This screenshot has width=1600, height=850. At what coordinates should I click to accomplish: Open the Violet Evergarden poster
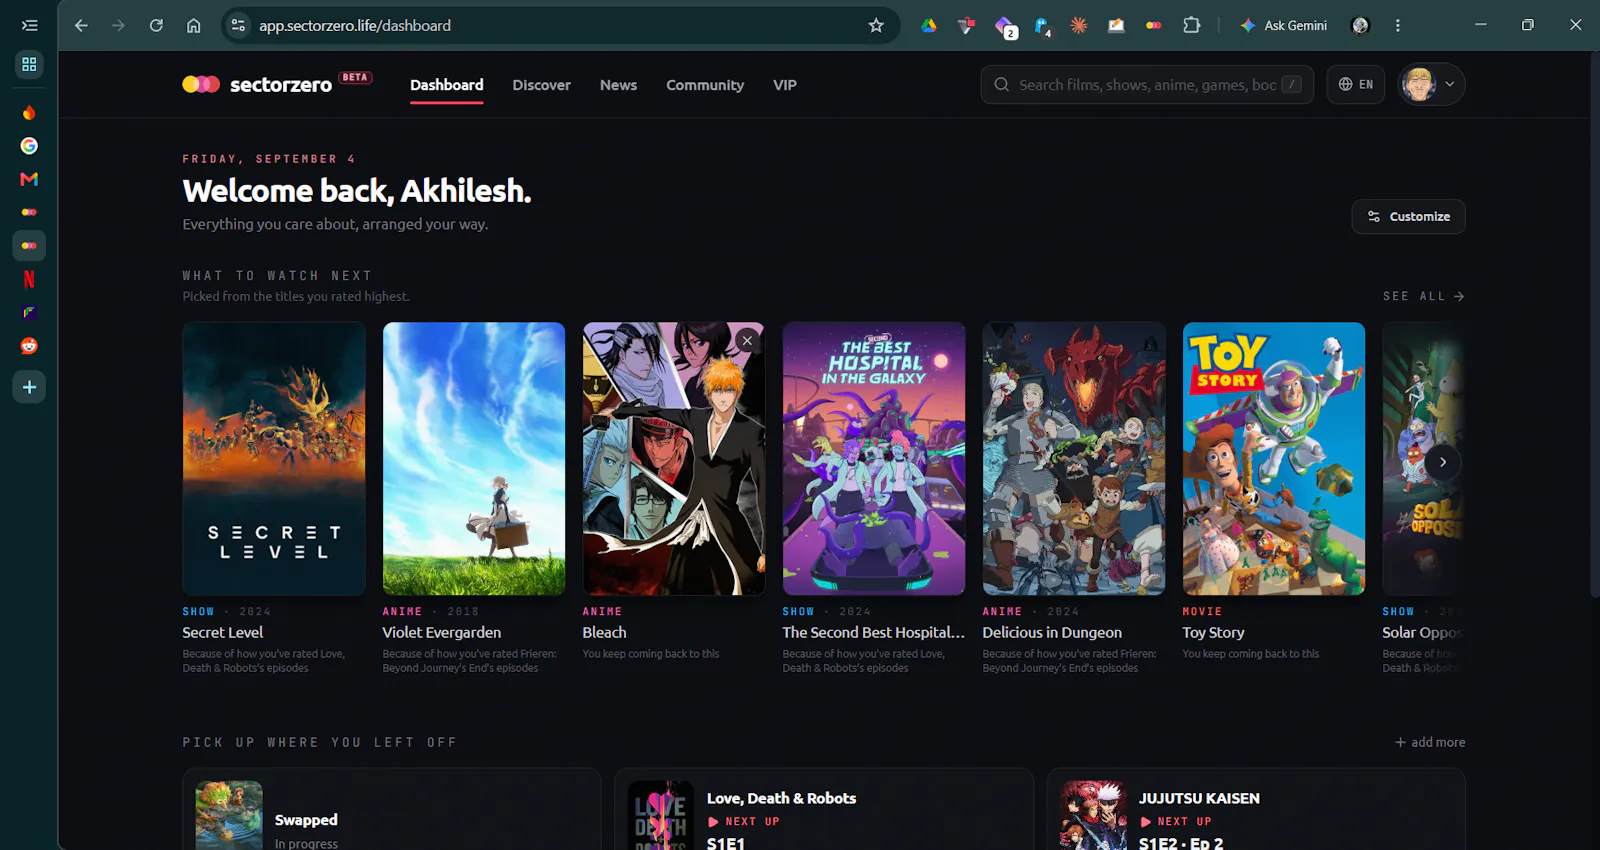click(x=474, y=459)
